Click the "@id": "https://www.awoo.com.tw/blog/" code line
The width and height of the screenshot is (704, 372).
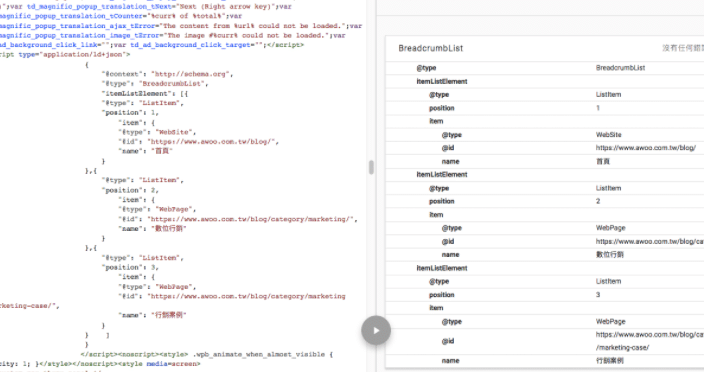(198, 141)
